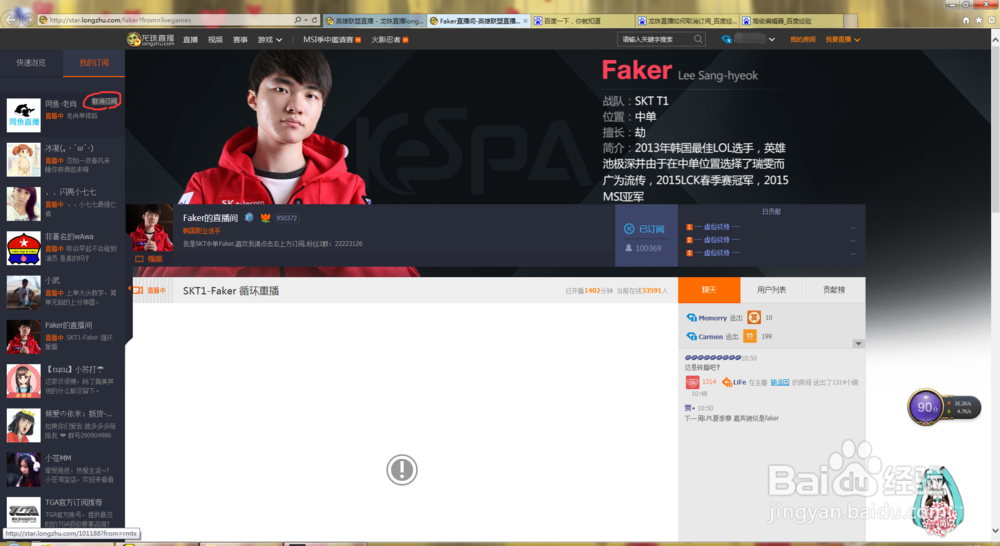Click the Longzhu site logo
This screenshot has width=1000, height=546.
pos(150,40)
